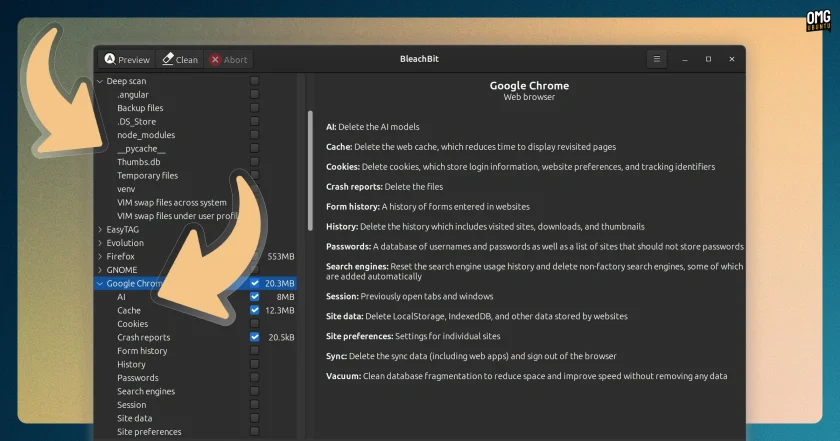Image resolution: width=840 pixels, height=441 pixels.
Task: Expand the GNOME group
Action: coord(100,270)
